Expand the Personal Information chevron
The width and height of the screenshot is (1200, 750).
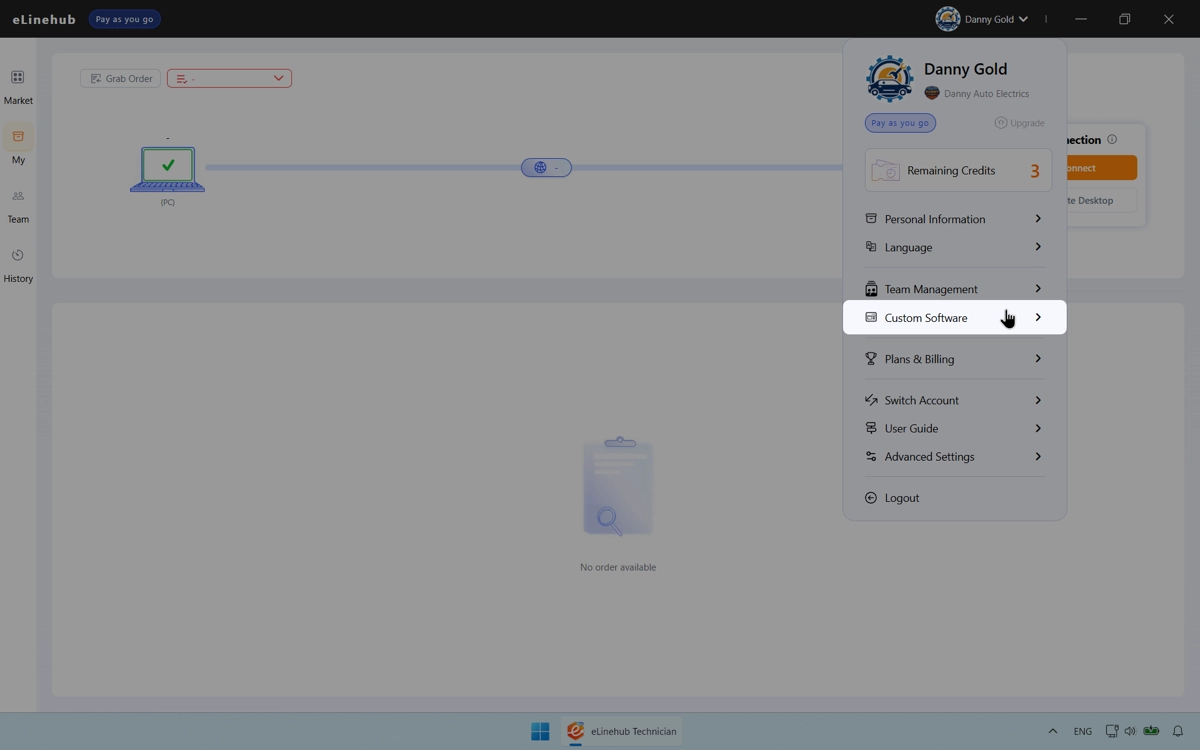[x=1038, y=218]
